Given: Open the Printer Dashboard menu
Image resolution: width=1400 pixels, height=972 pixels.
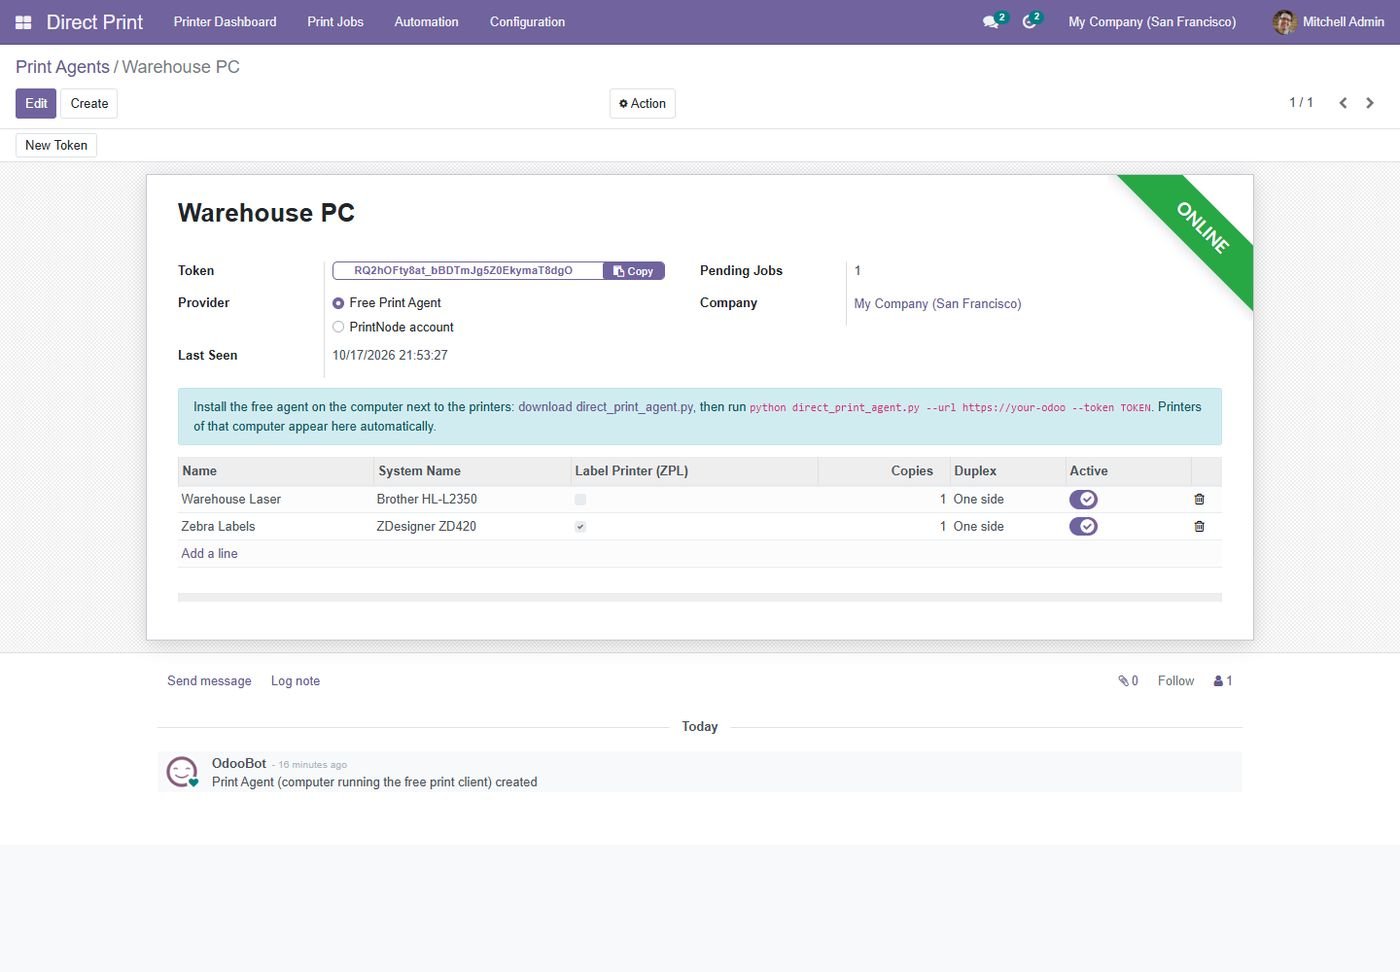Looking at the screenshot, I should point(225,22).
